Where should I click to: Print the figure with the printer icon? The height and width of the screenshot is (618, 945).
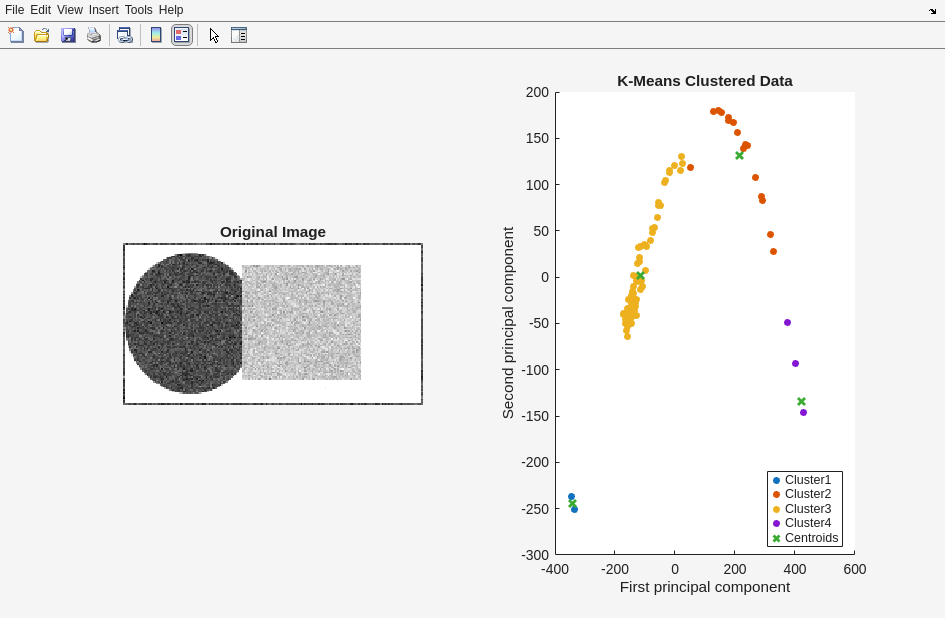(x=94, y=35)
